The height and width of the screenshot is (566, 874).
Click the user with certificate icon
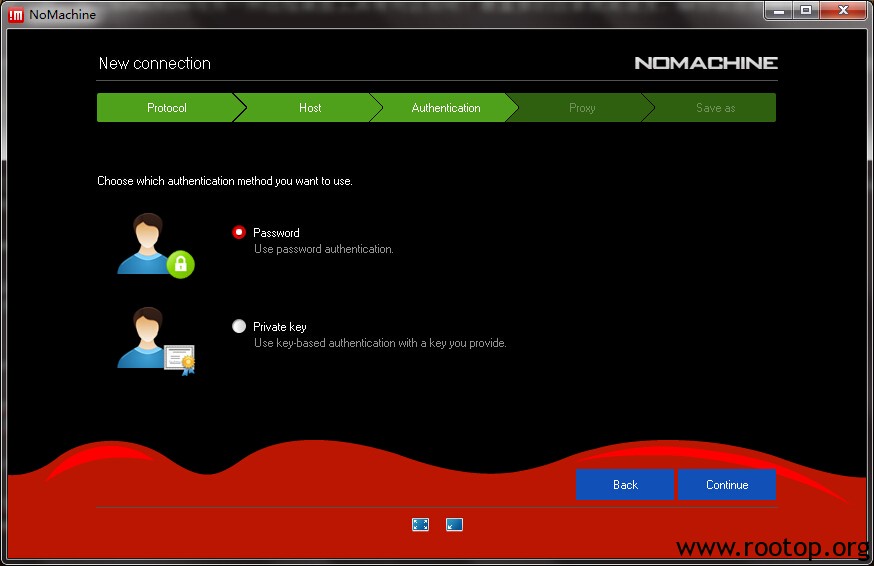tap(156, 340)
